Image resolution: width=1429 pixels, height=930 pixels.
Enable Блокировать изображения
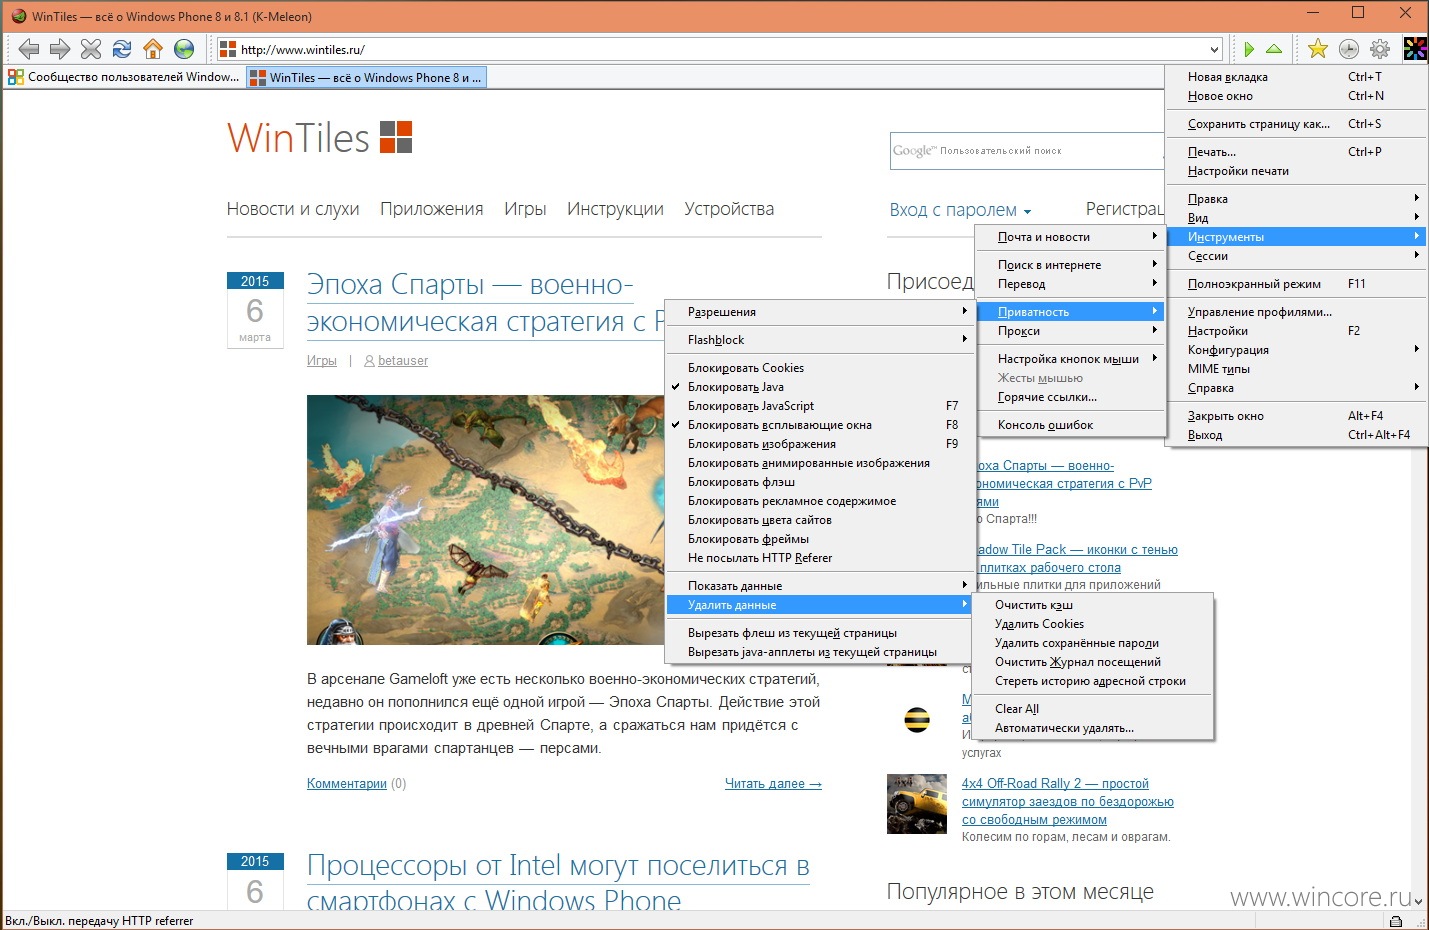click(820, 444)
